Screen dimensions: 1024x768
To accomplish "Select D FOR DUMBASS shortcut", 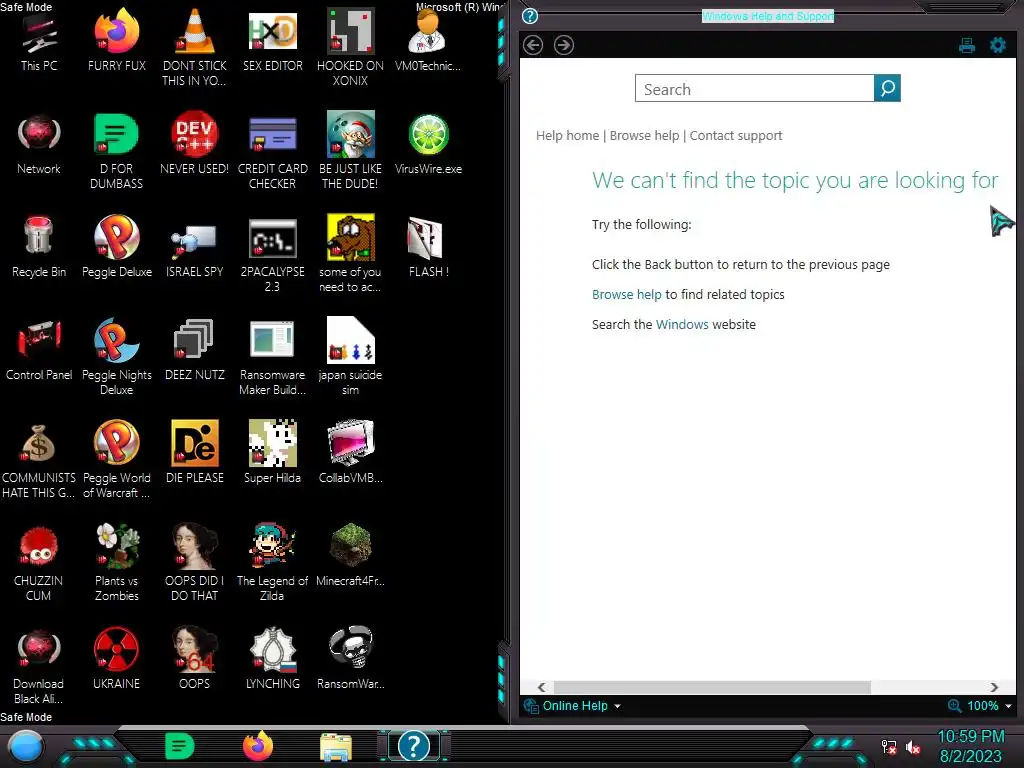I will point(116,151).
